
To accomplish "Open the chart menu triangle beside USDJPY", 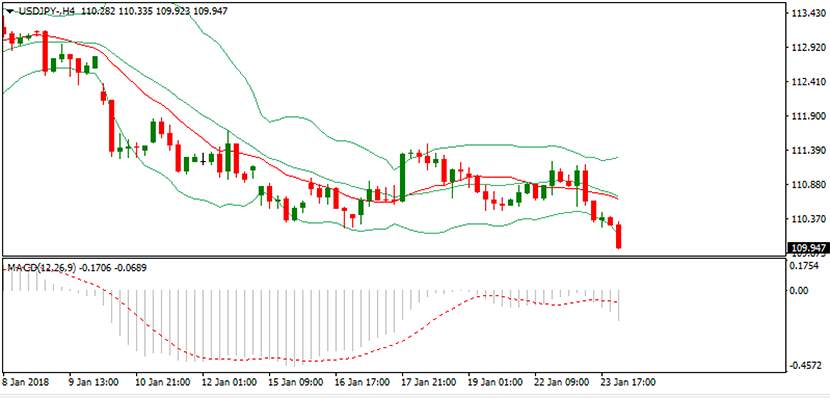I will coord(10,11).
